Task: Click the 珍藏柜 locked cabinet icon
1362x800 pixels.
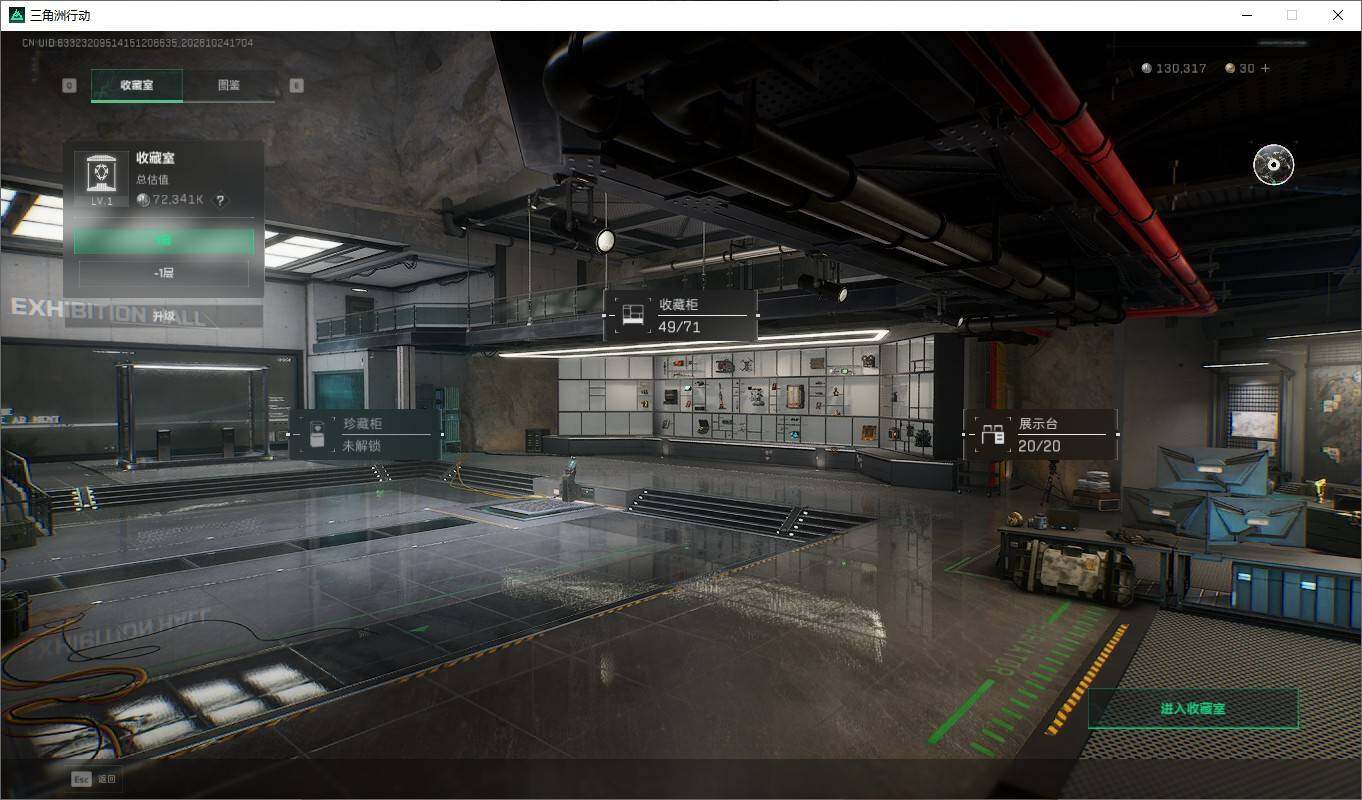Action: click(316, 435)
